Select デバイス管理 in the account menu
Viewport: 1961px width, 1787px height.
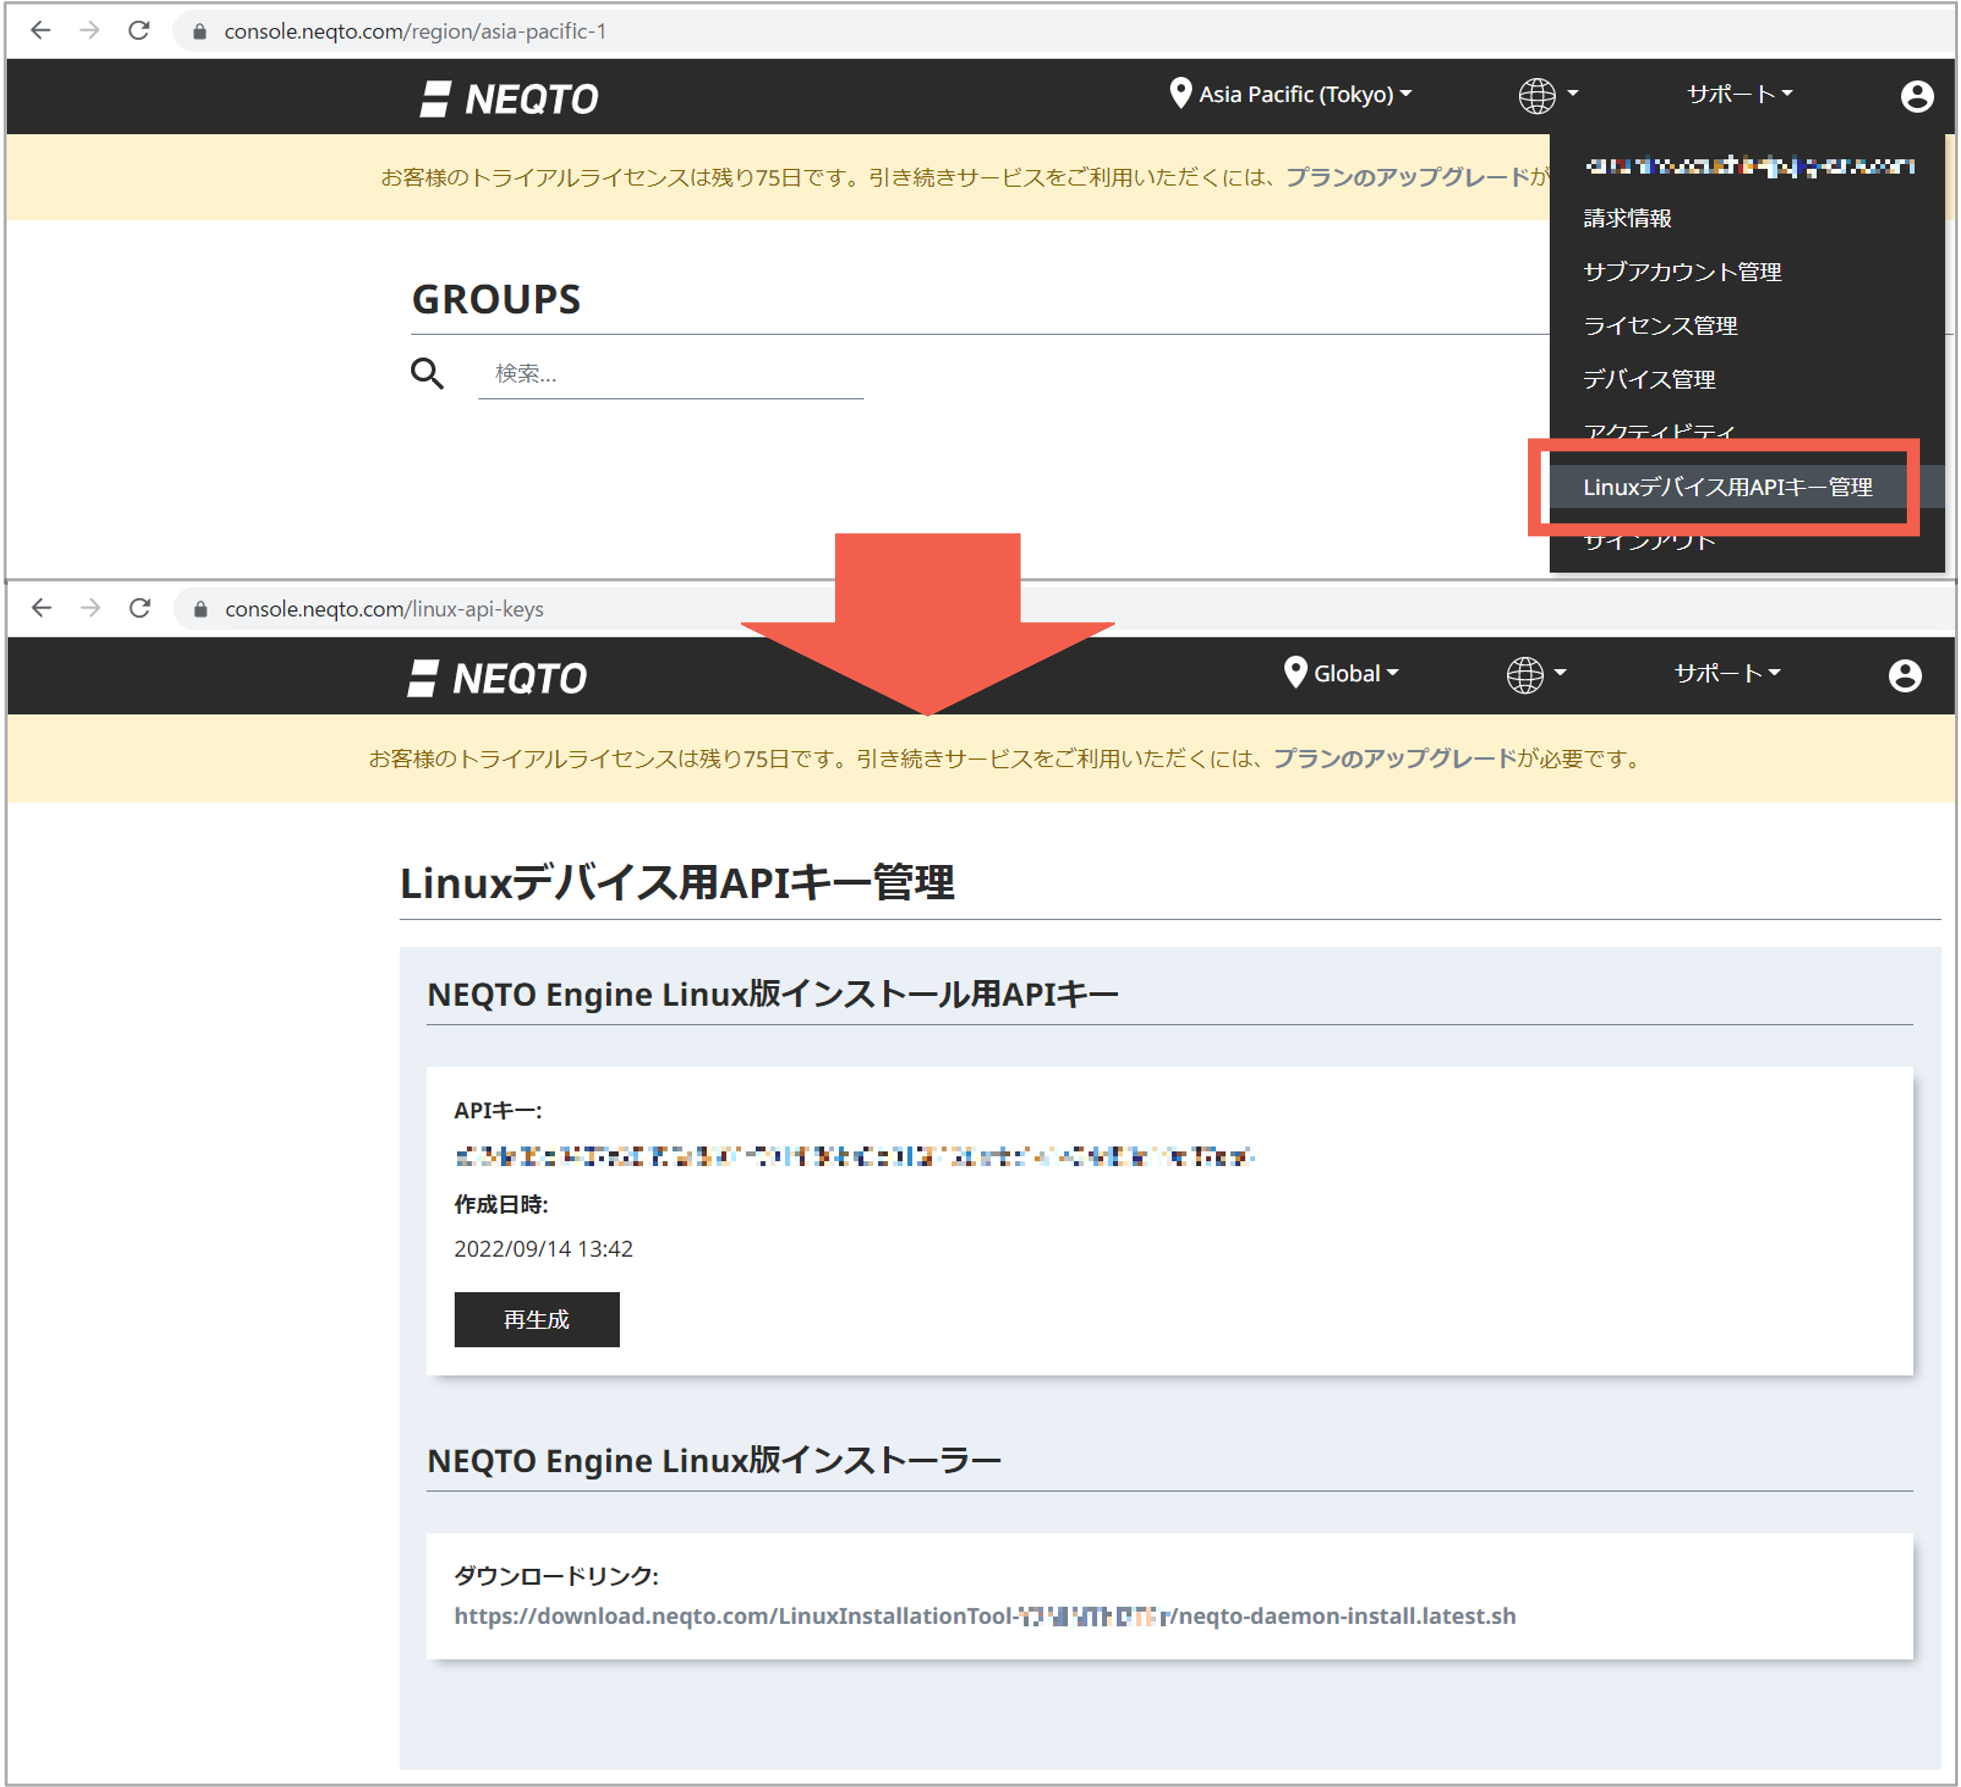pyautogui.click(x=1648, y=379)
